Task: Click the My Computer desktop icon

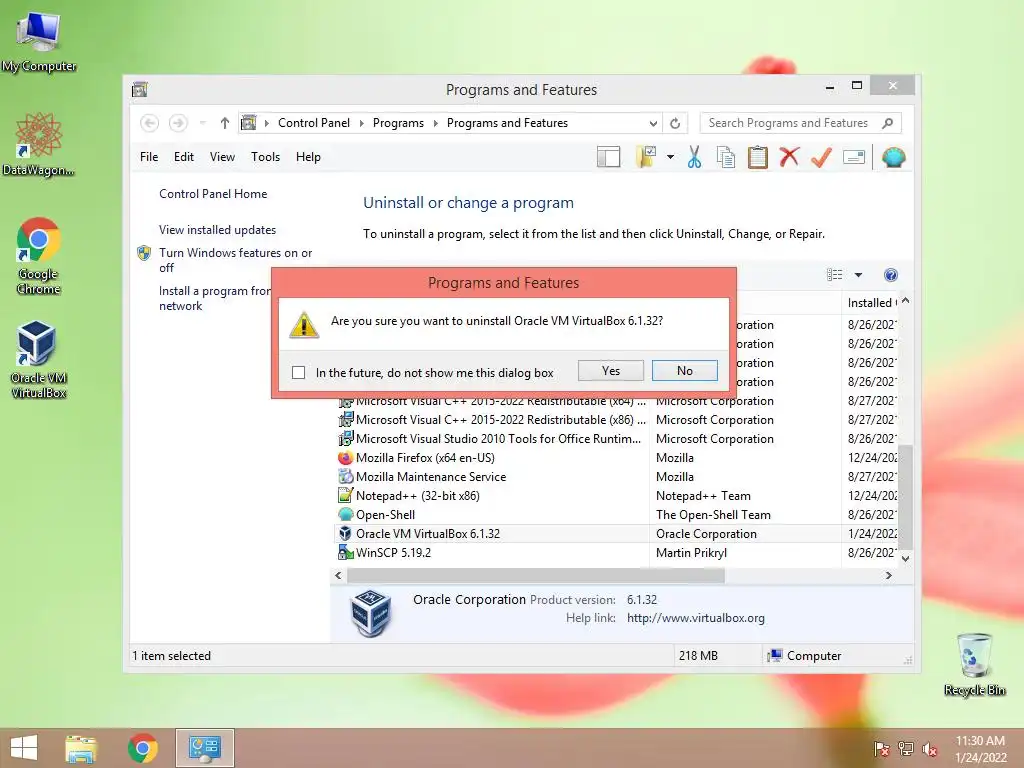Action: 39,42
